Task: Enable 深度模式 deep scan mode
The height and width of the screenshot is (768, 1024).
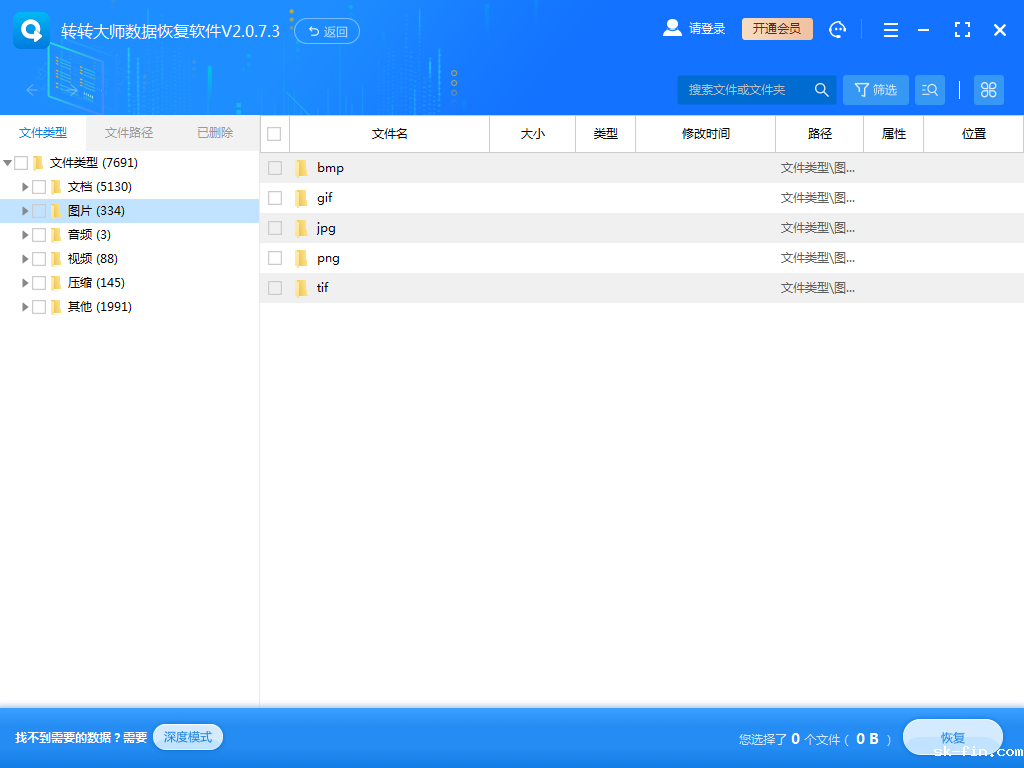Action: pyautogui.click(x=187, y=736)
